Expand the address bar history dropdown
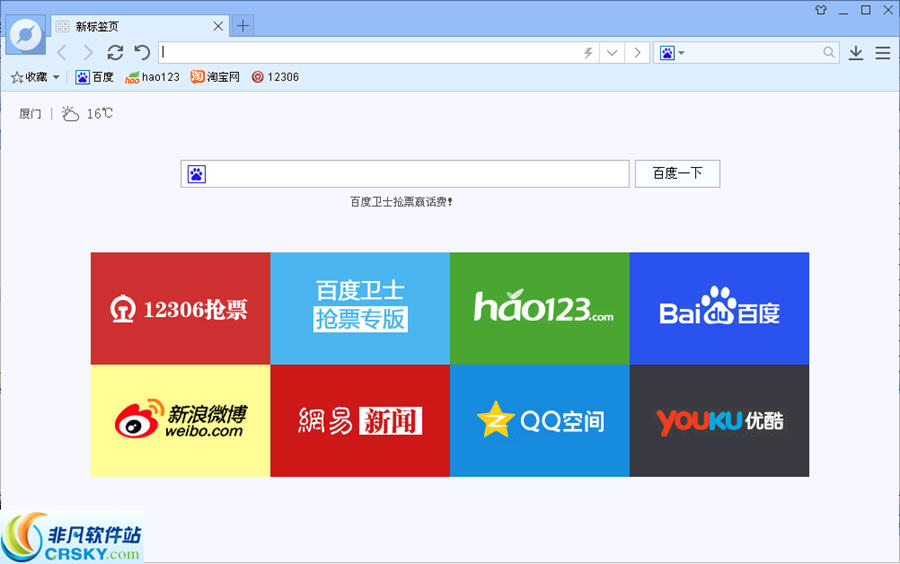 612,53
